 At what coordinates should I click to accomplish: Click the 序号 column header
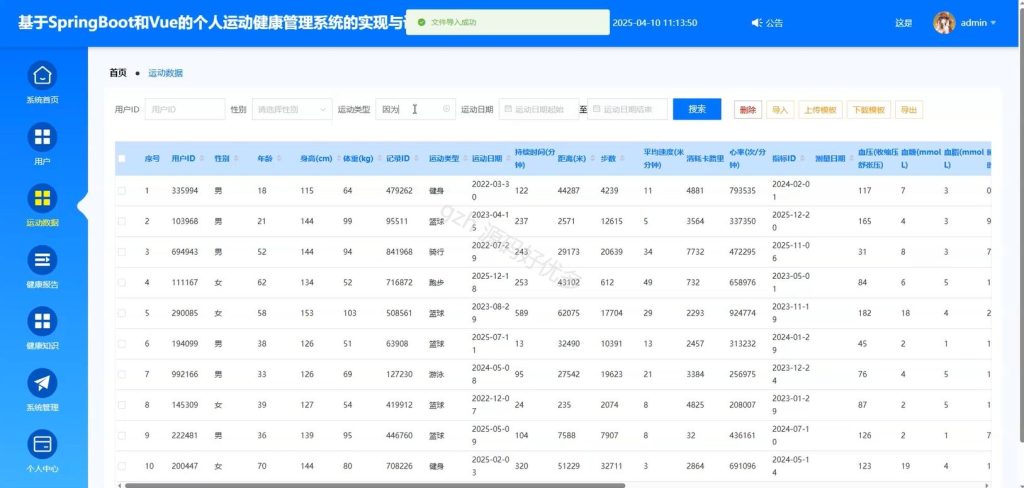pos(152,159)
